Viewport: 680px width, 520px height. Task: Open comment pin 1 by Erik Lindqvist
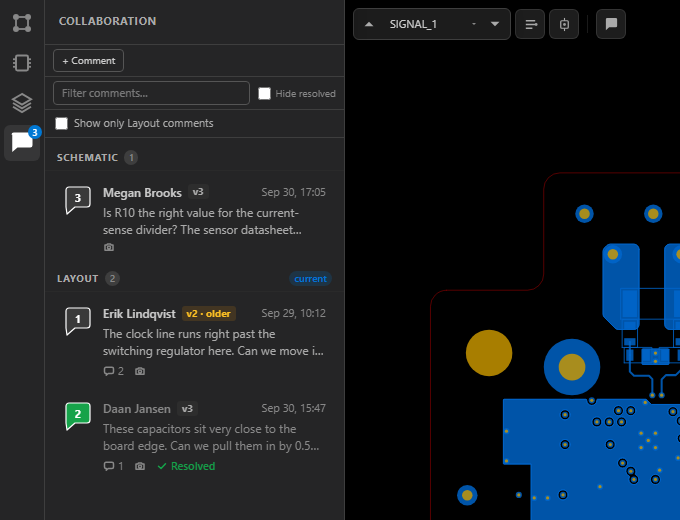(x=78, y=321)
